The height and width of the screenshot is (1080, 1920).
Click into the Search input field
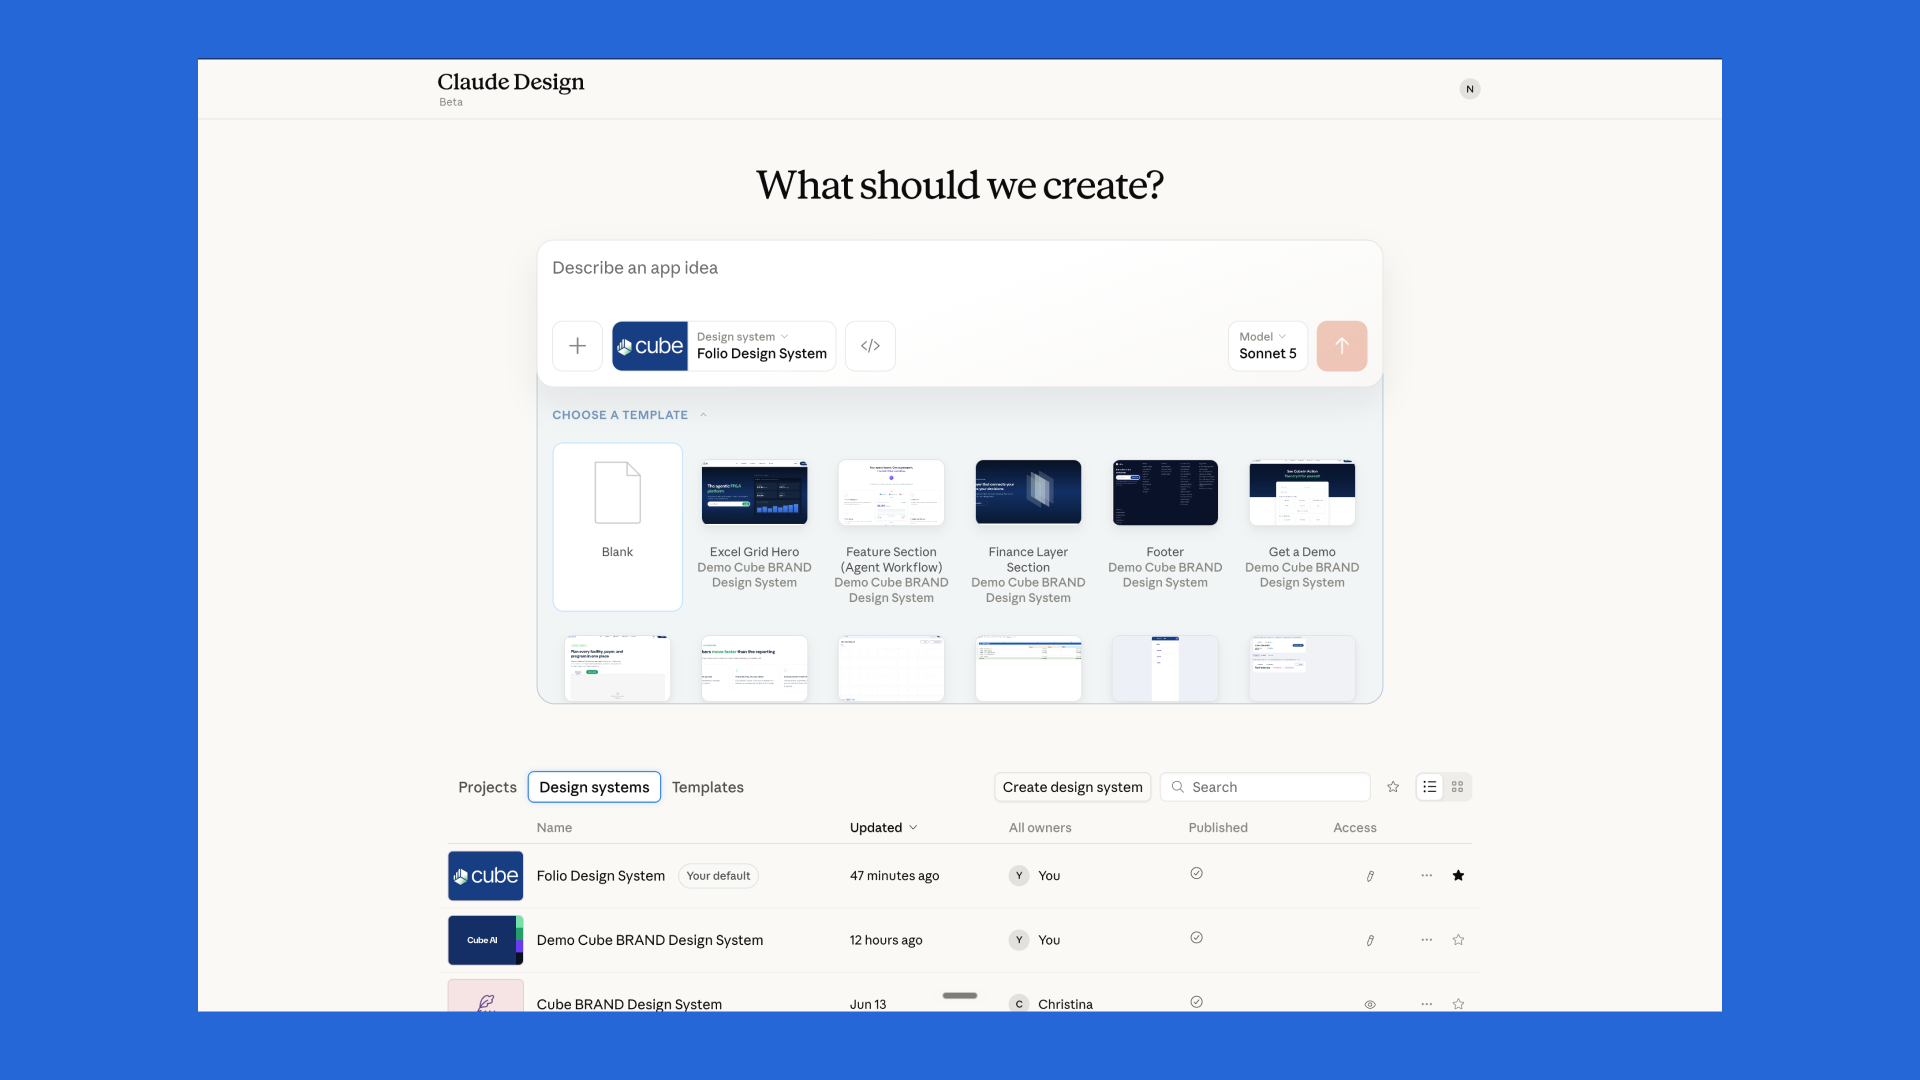1265,787
